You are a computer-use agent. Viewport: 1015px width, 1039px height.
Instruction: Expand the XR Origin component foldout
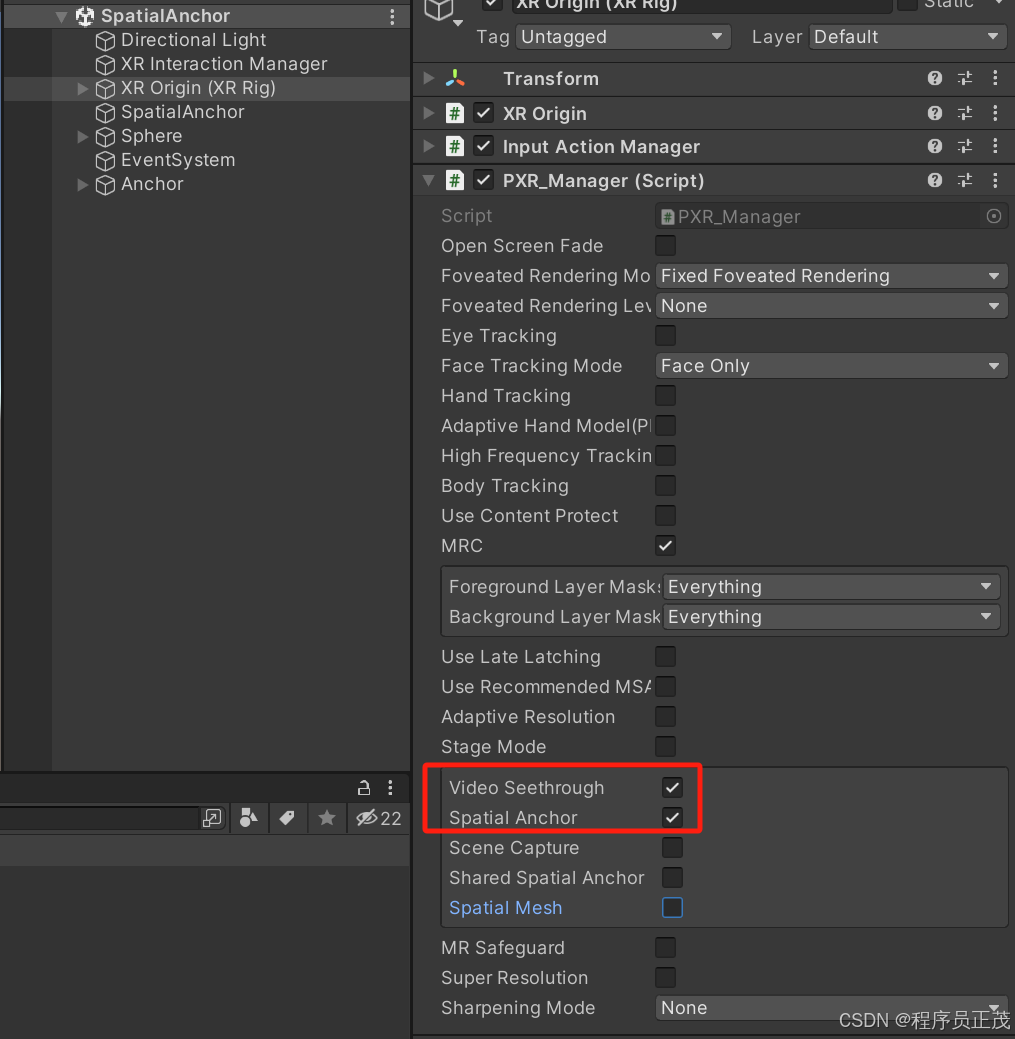[429, 113]
